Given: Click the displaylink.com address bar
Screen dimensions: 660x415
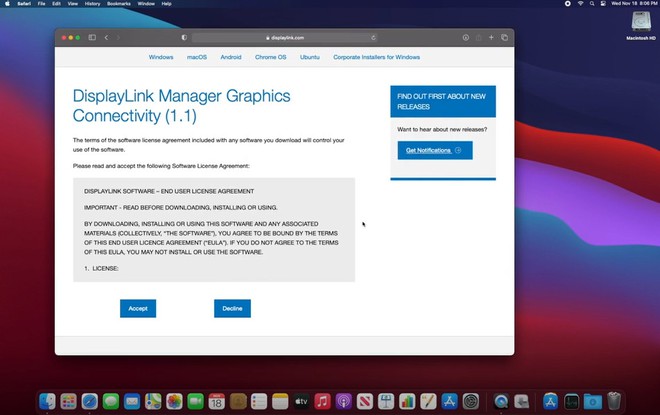Looking at the screenshot, I should pos(285,37).
